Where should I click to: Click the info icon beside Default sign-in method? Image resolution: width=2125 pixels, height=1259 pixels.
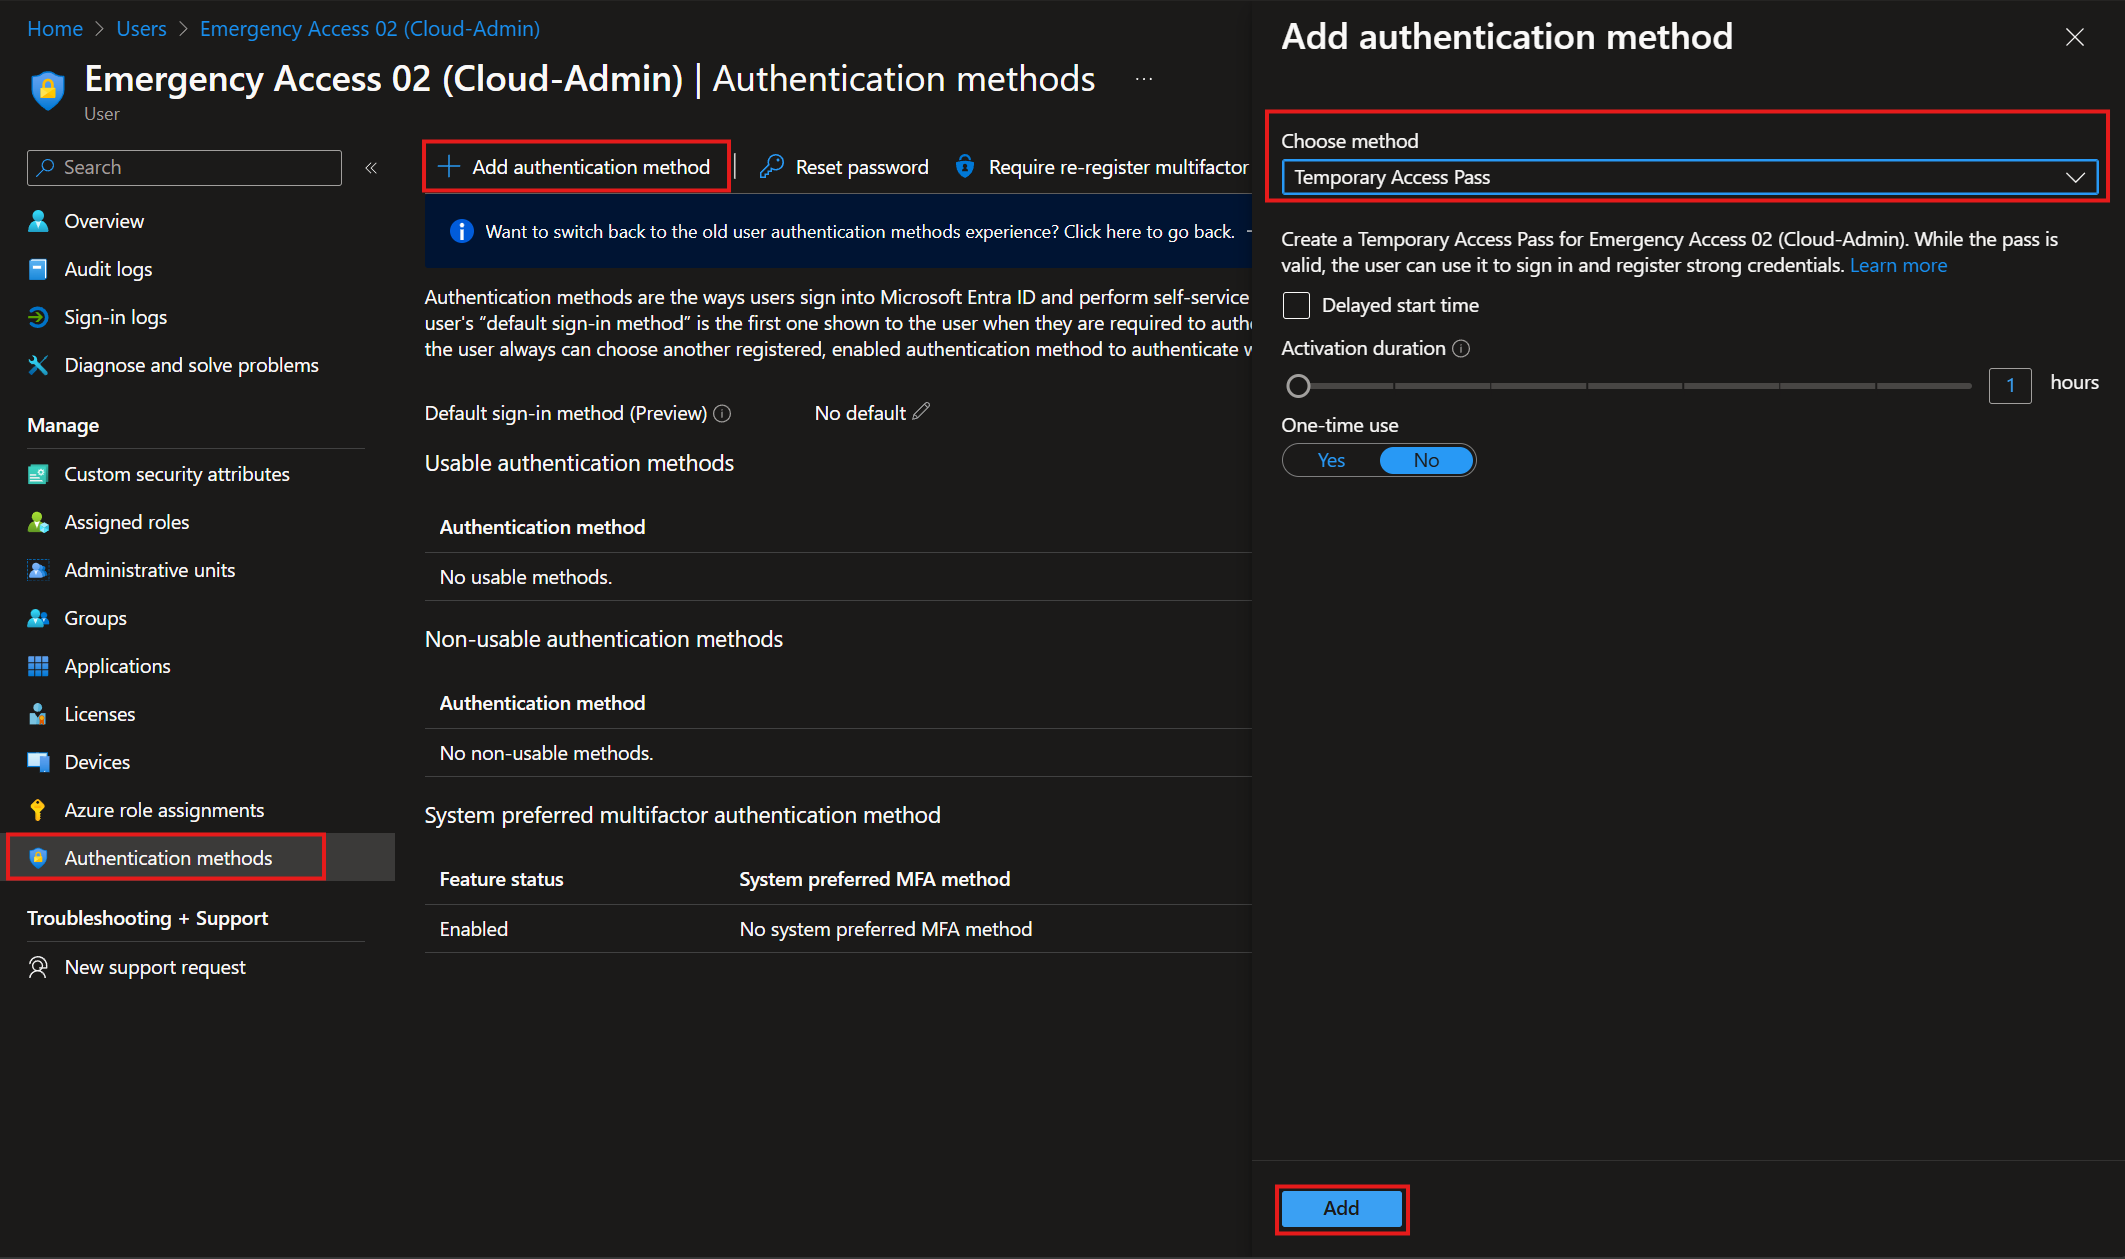pos(722,414)
